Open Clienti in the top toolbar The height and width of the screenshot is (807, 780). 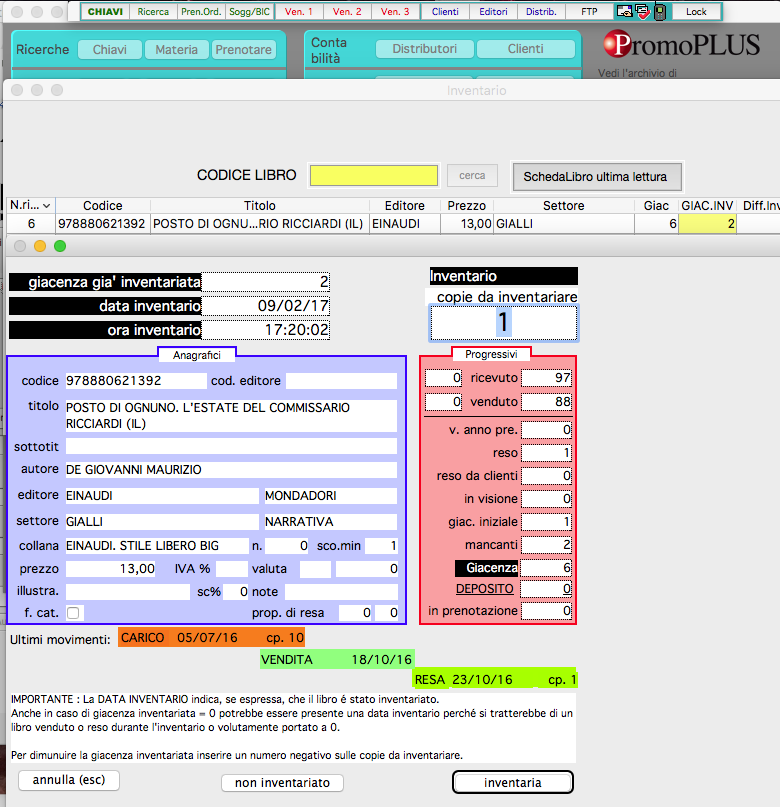[445, 11]
